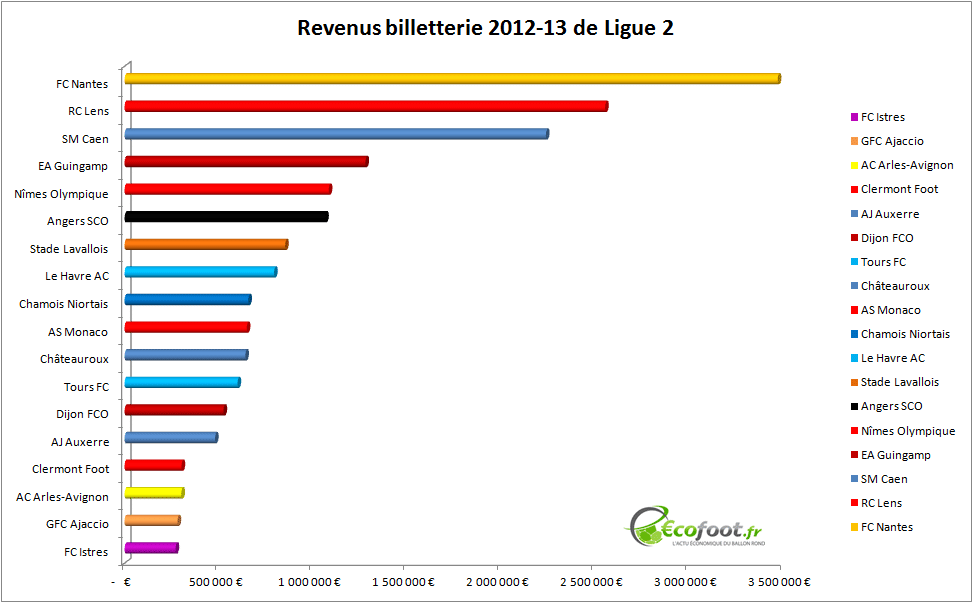Image resolution: width=973 pixels, height=603 pixels.
Task: Click the yellow AC Arles-Avignon bar
Action: coord(154,493)
